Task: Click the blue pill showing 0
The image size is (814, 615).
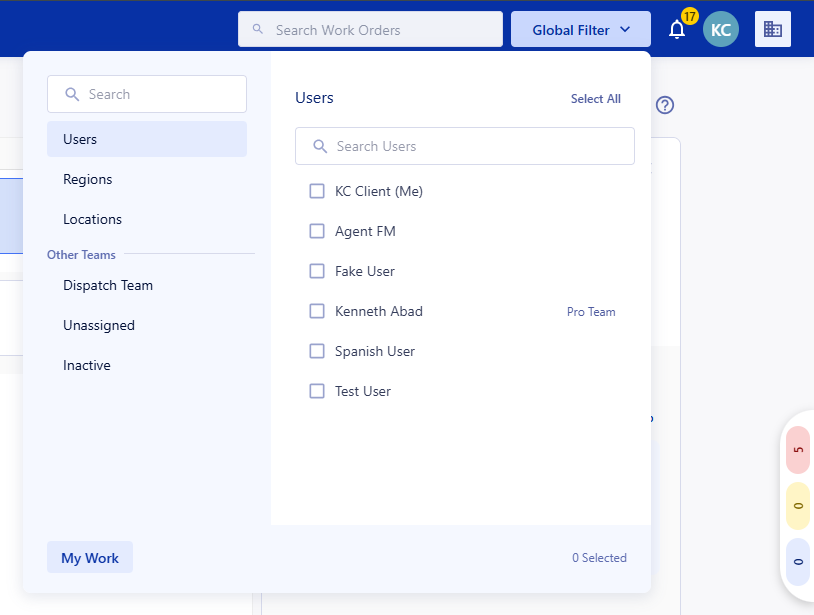Action: pos(798,562)
